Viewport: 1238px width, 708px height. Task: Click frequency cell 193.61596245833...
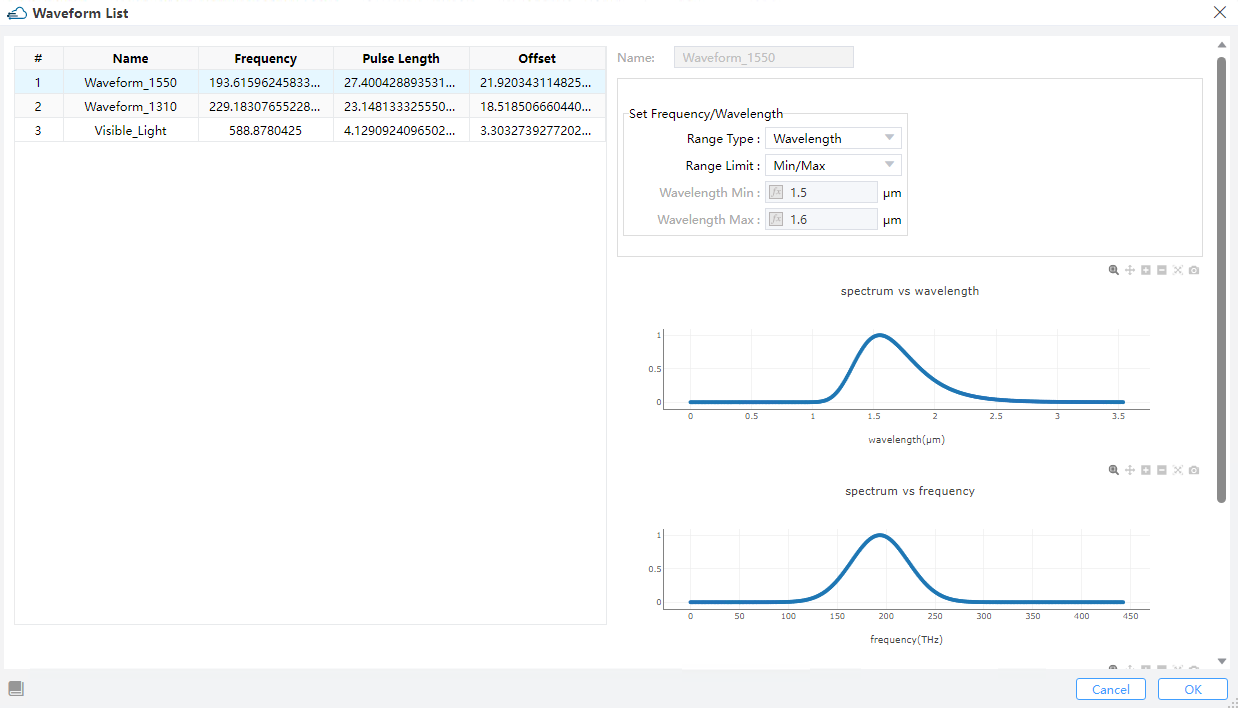(266, 82)
